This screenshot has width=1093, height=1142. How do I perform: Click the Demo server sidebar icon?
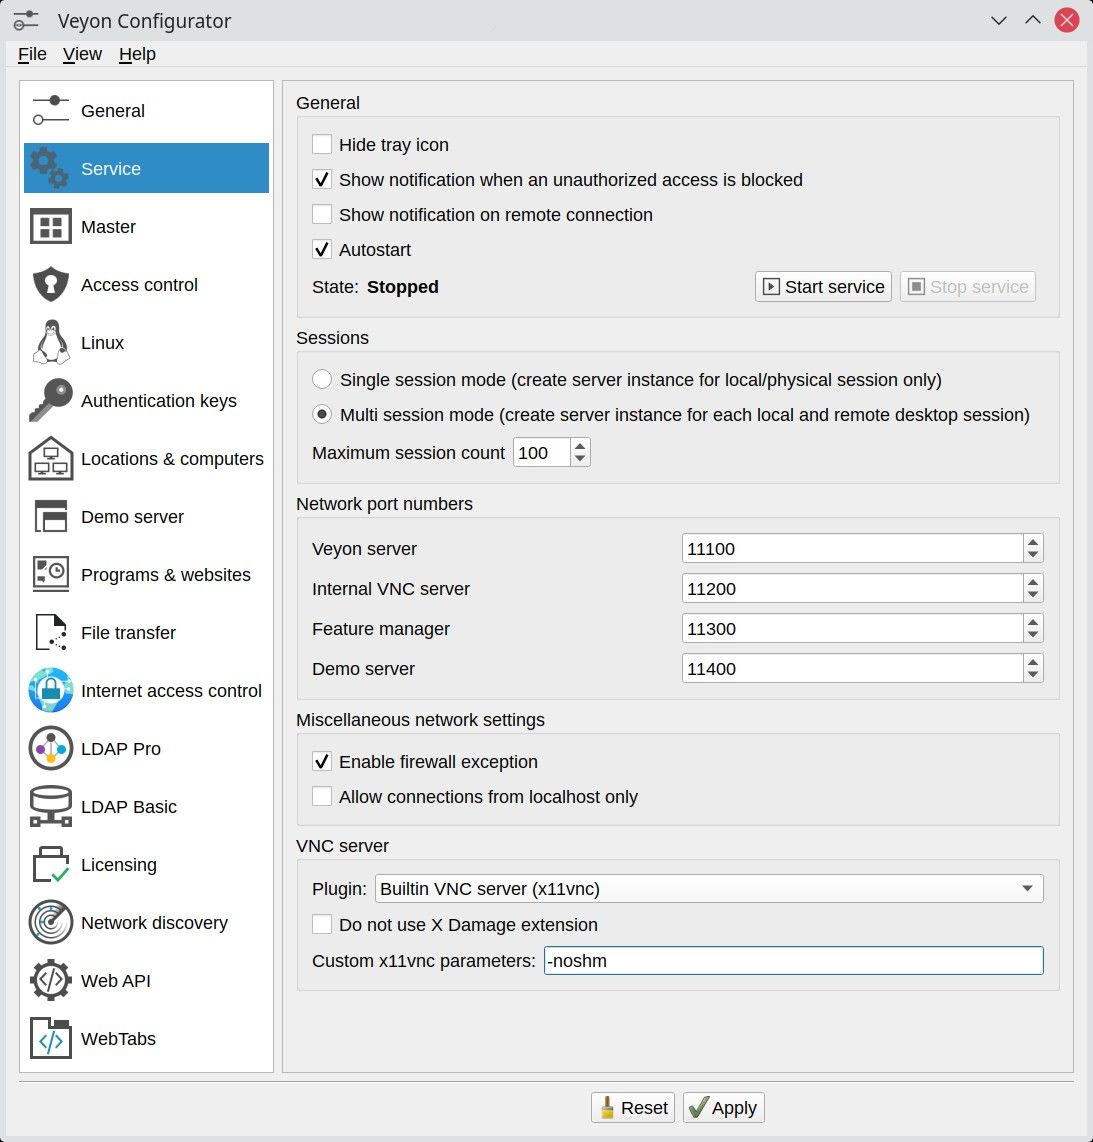(50, 516)
